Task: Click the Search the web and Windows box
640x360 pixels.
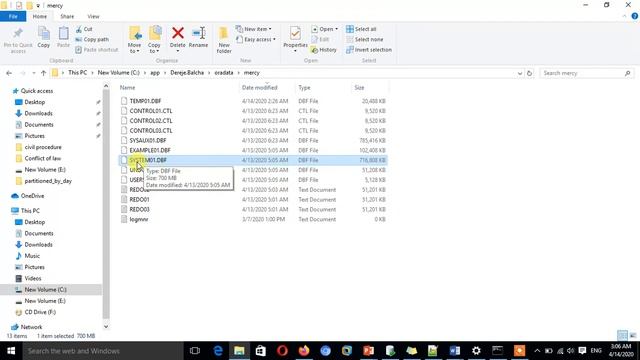Action: (103, 351)
